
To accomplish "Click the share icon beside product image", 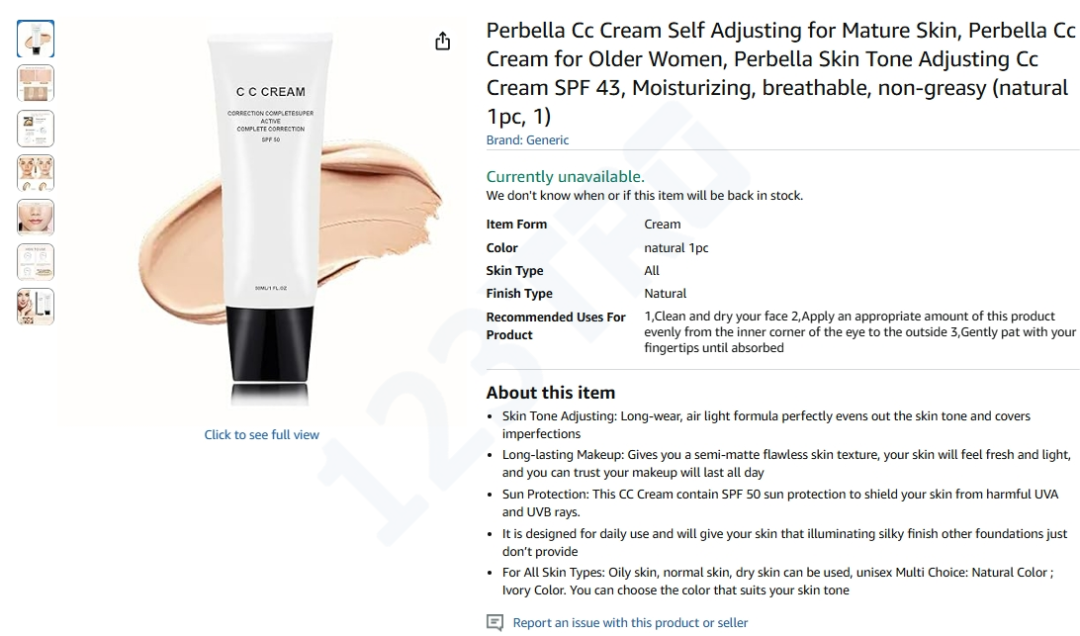I will click(x=442, y=41).
